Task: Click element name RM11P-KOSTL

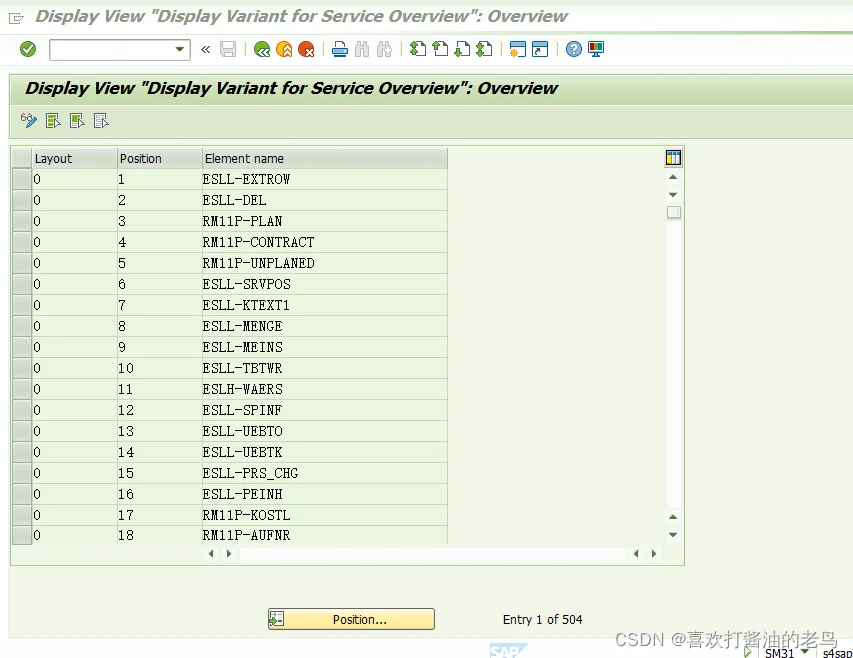Action: click(246, 515)
